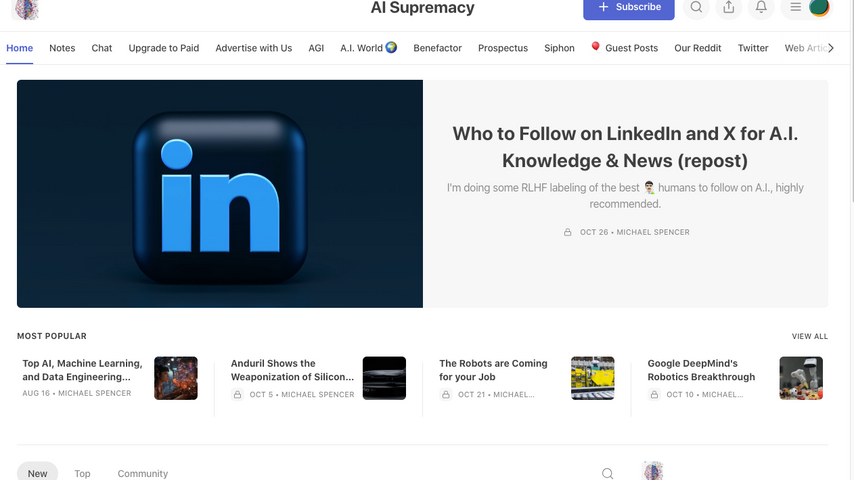Open the A.I. World tab
Image resolution: width=854 pixels, height=480 pixels.
(369, 48)
